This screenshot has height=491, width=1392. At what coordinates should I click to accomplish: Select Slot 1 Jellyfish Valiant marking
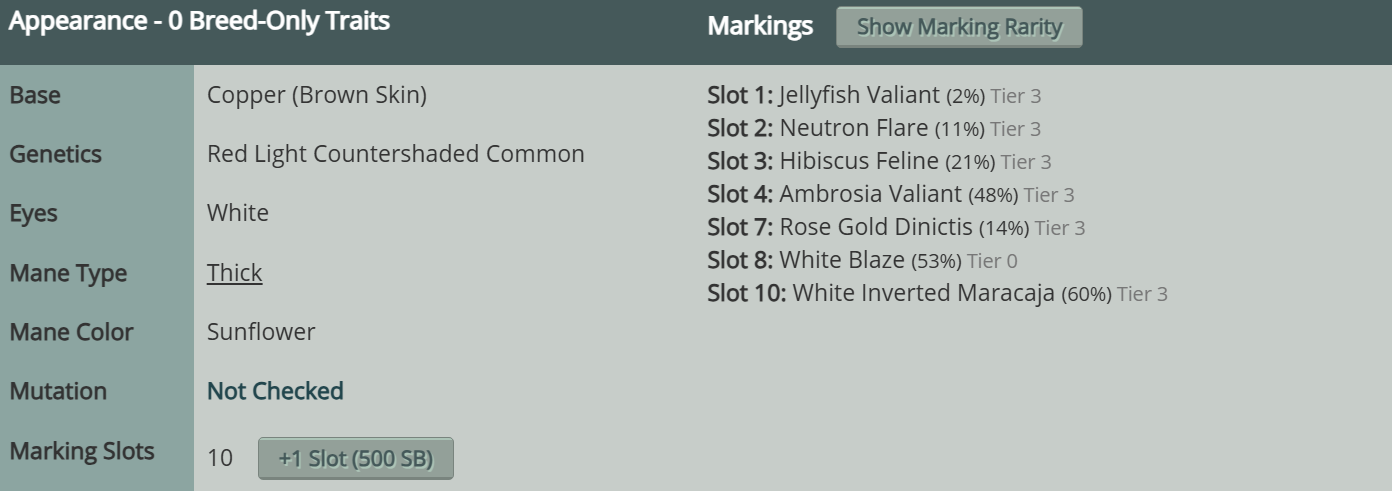859,96
